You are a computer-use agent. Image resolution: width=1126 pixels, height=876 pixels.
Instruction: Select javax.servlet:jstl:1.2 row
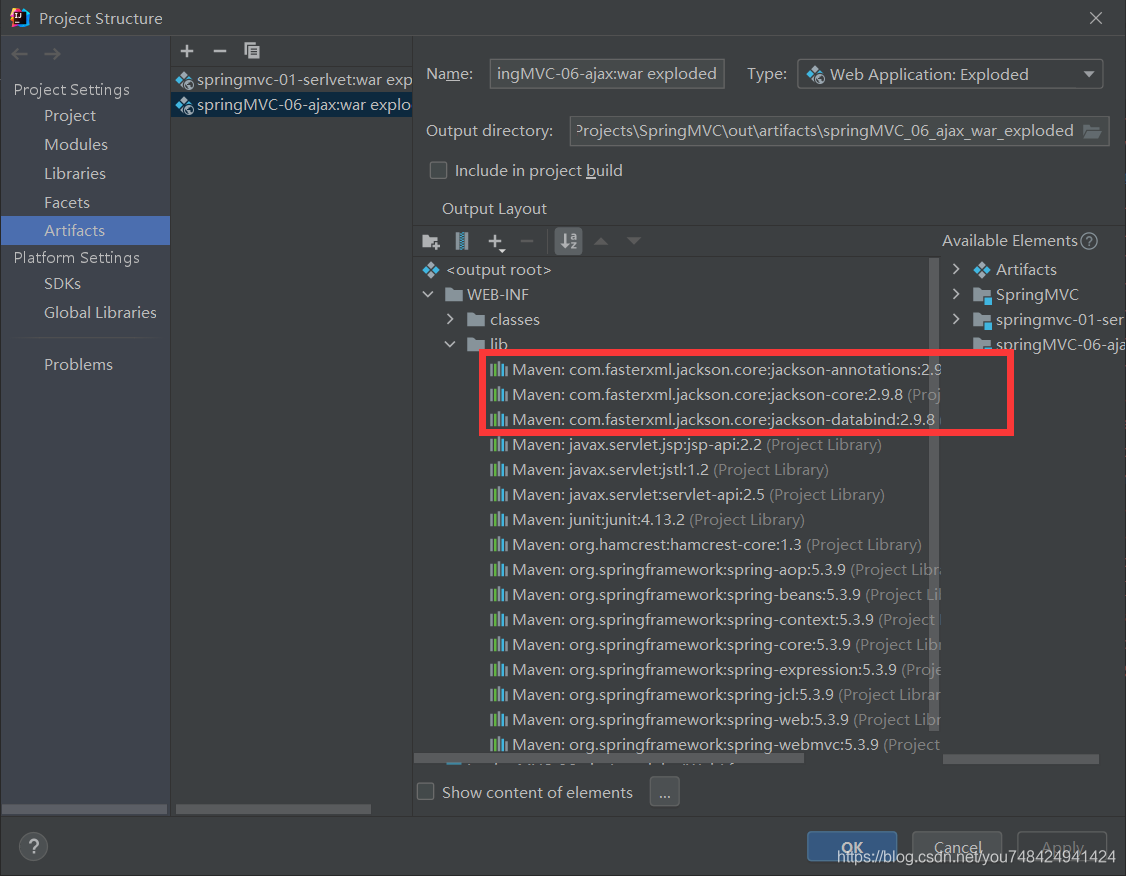click(x=659, y=470)
